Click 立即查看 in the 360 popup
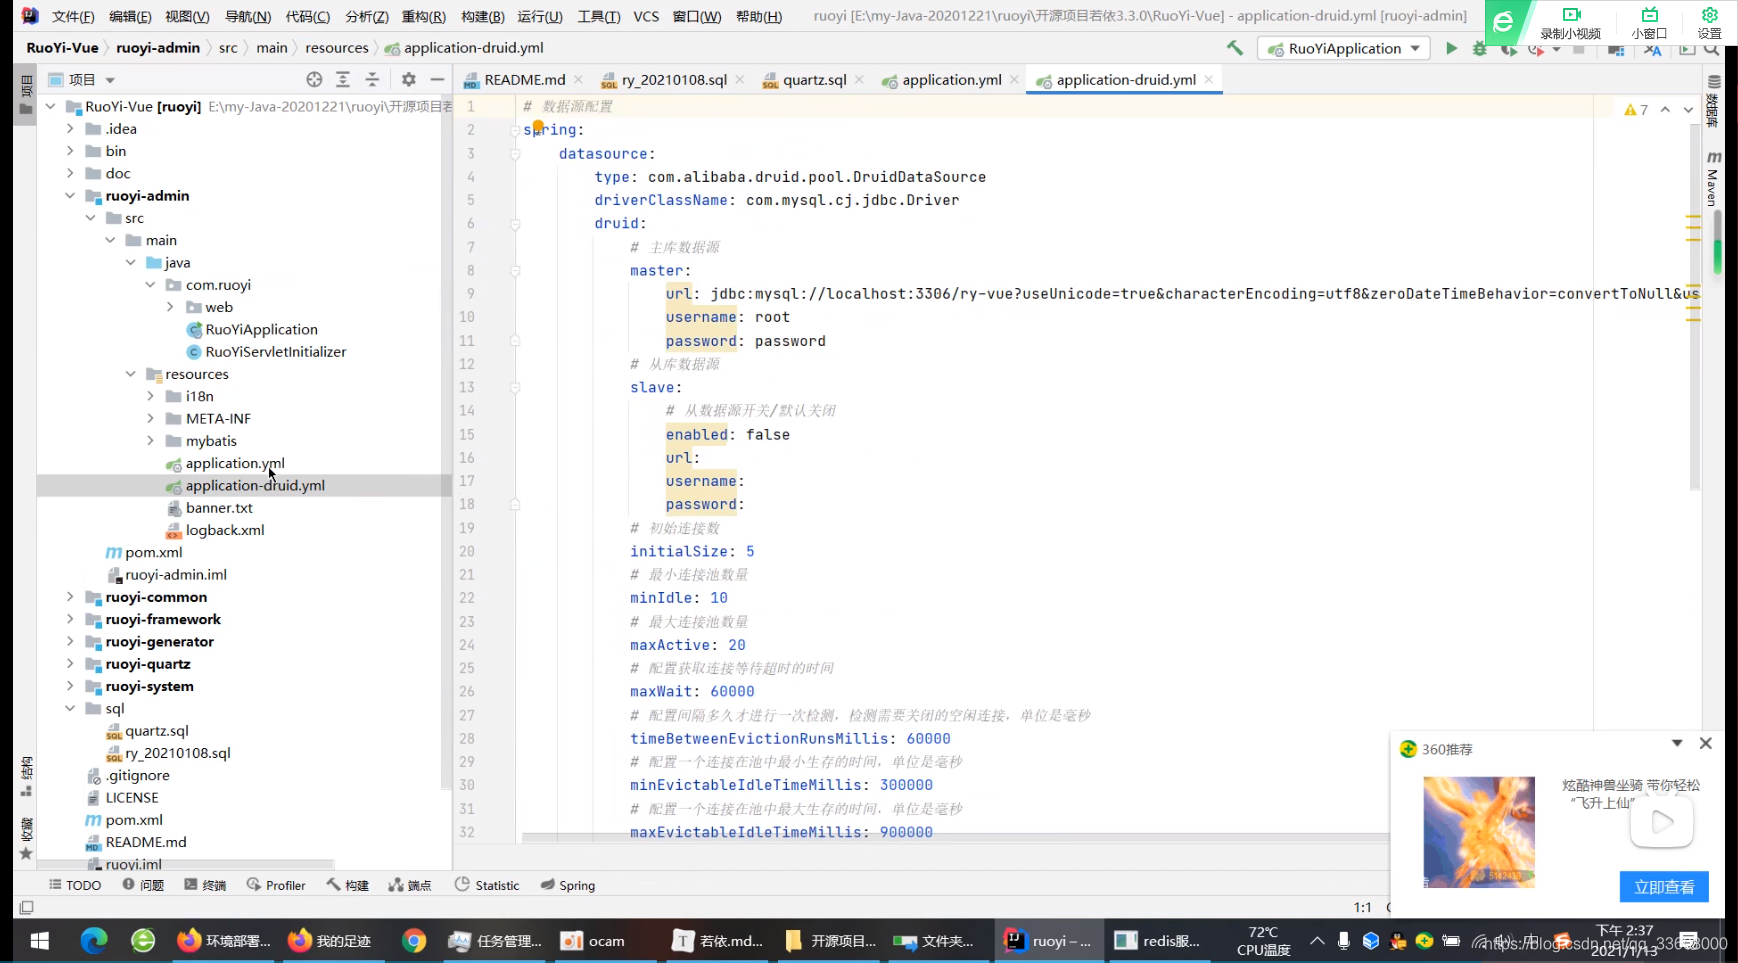The width and height of the screenshot is (1738, 963). click(1664, 887)
